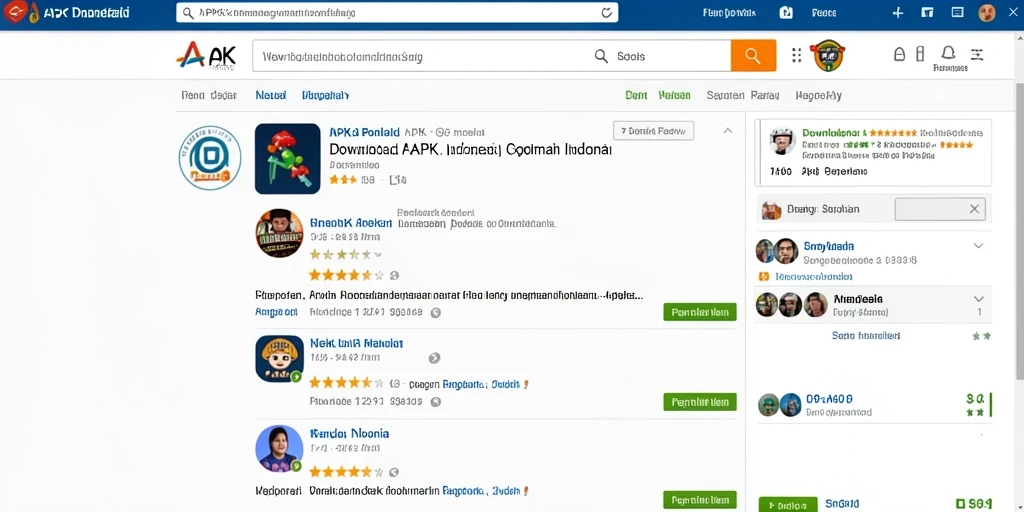Click the filter sliders icon in the header
This screenshot has height=512, width=1024.
pos(977,54)
